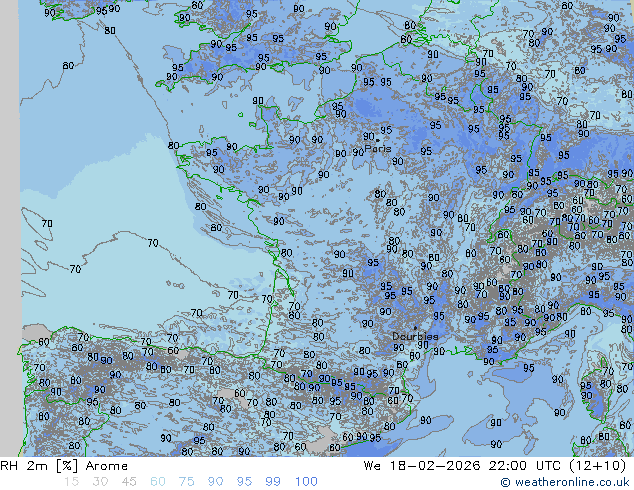Image resolution: width=634 pixels, height=490 pixels.
Task: Choose the 75 legend value
Action: click(x=186, y=482)
